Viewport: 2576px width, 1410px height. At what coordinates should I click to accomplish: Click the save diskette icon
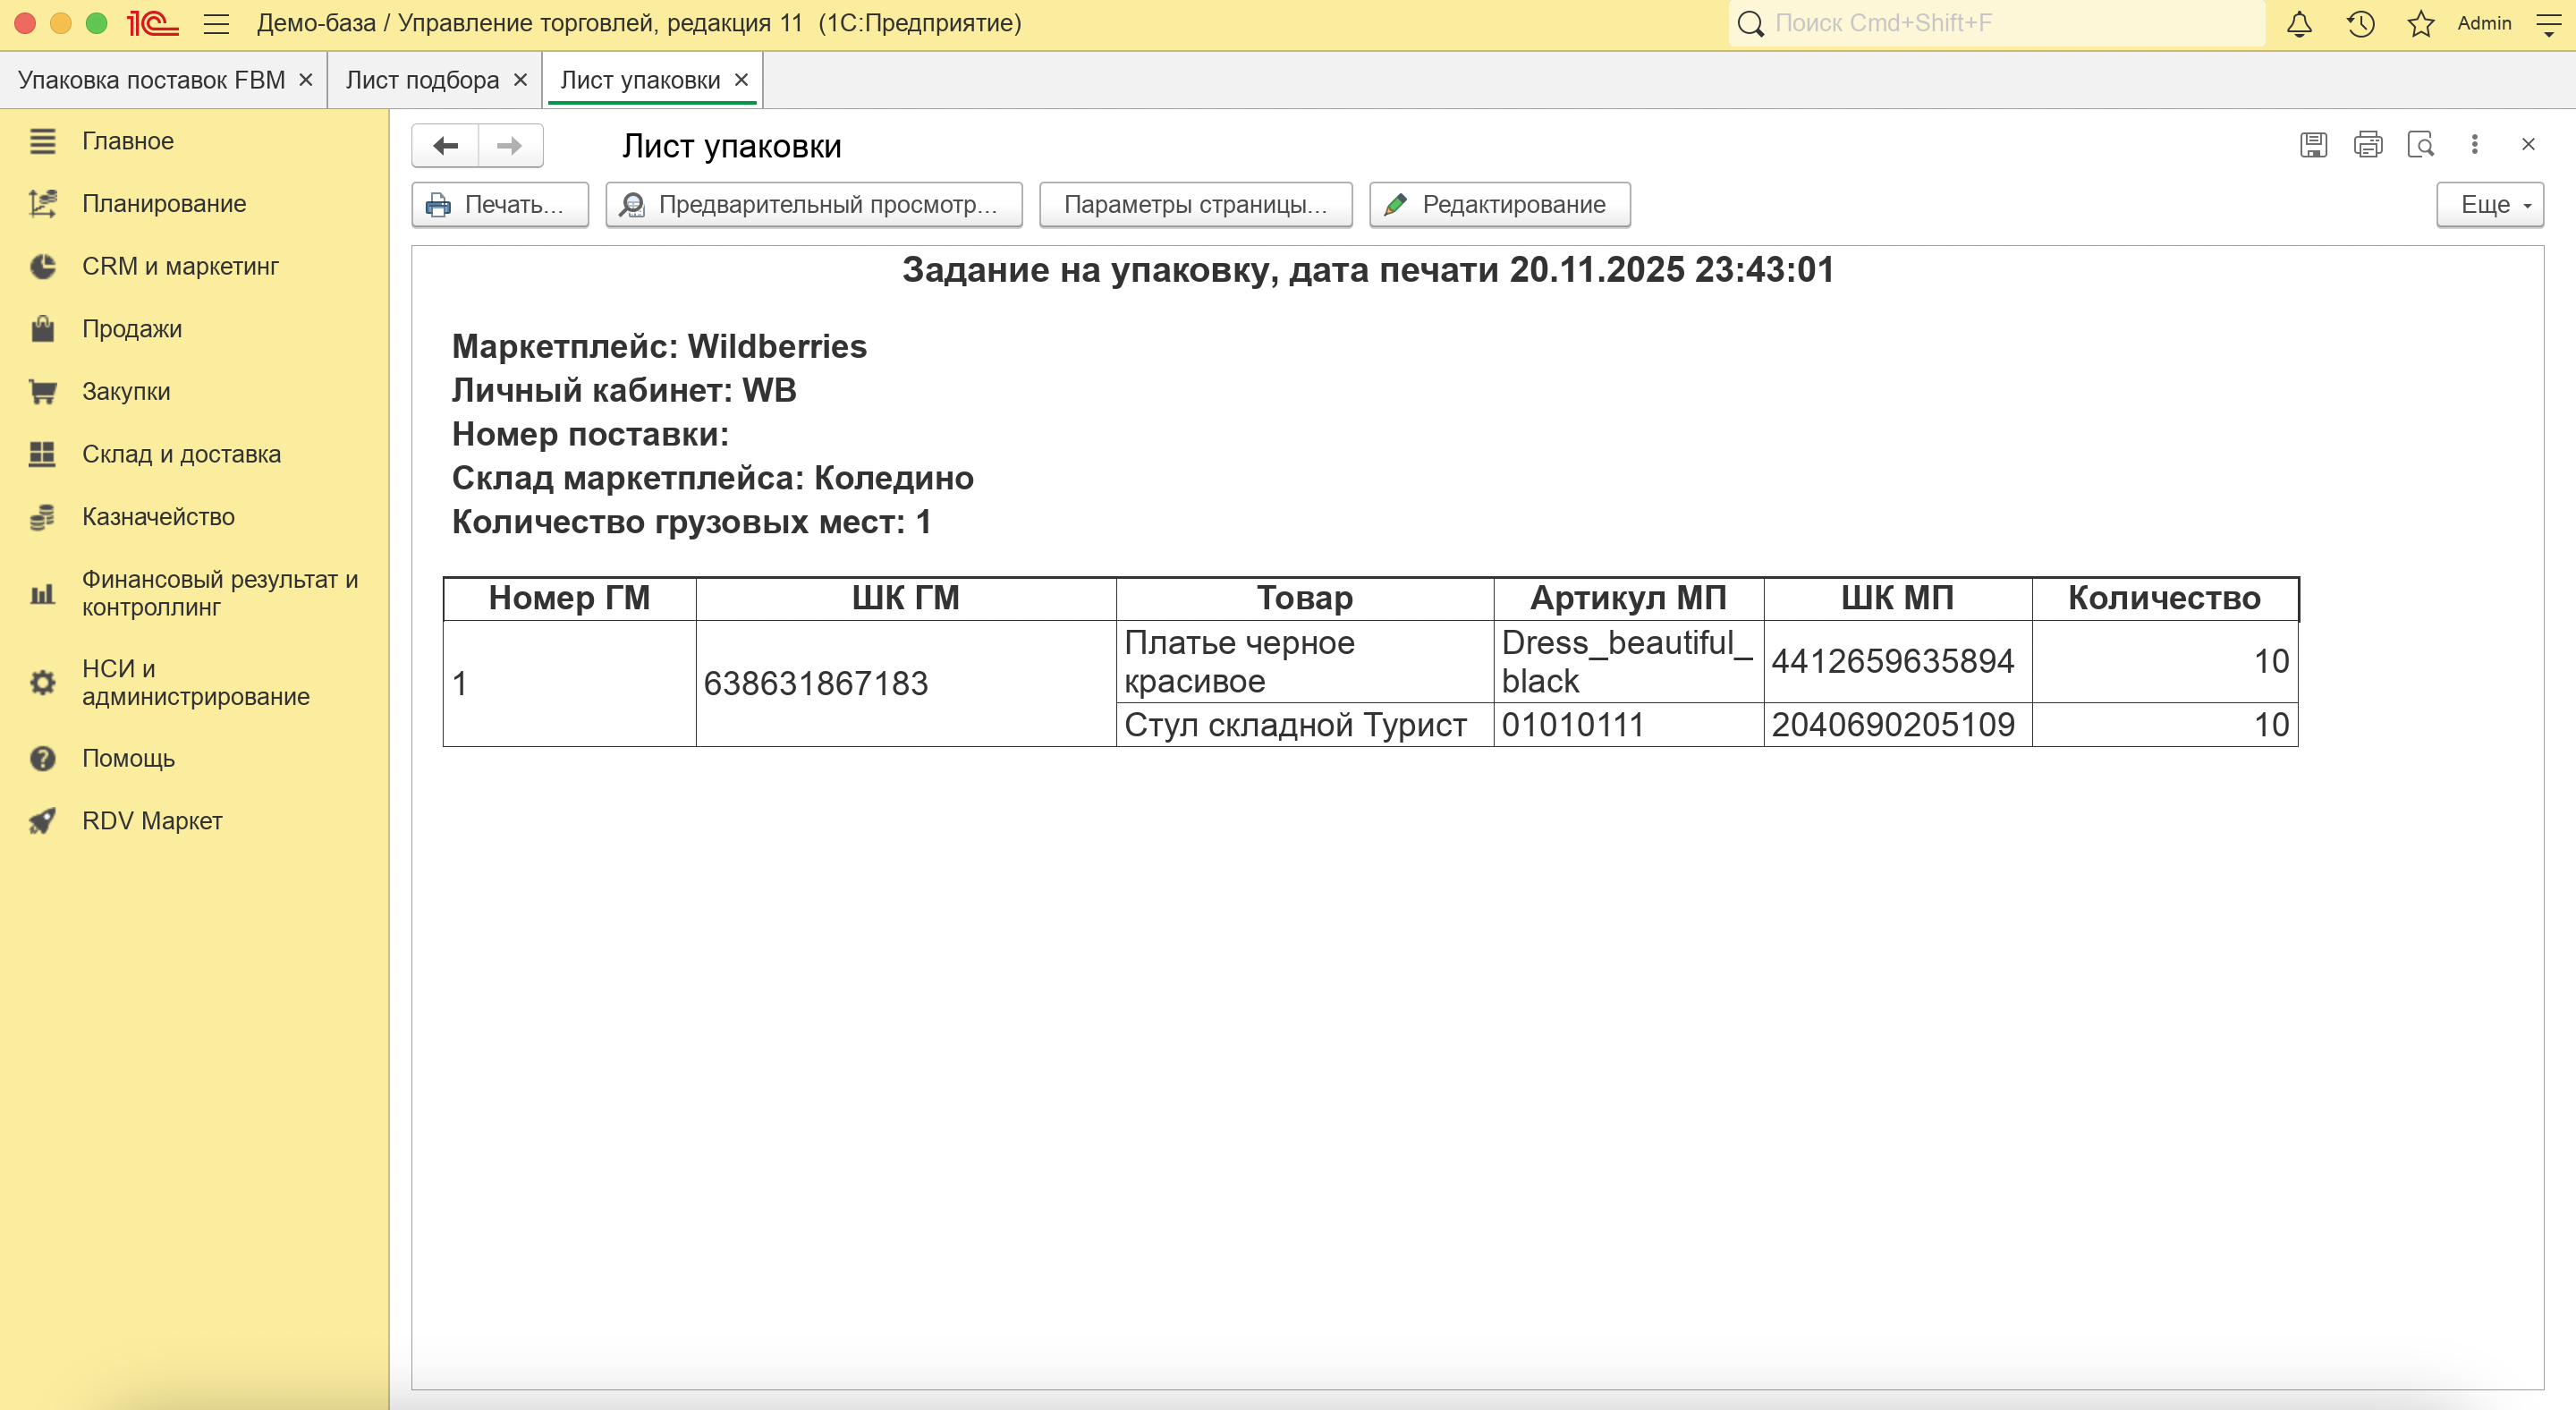tap(2313, 145)
